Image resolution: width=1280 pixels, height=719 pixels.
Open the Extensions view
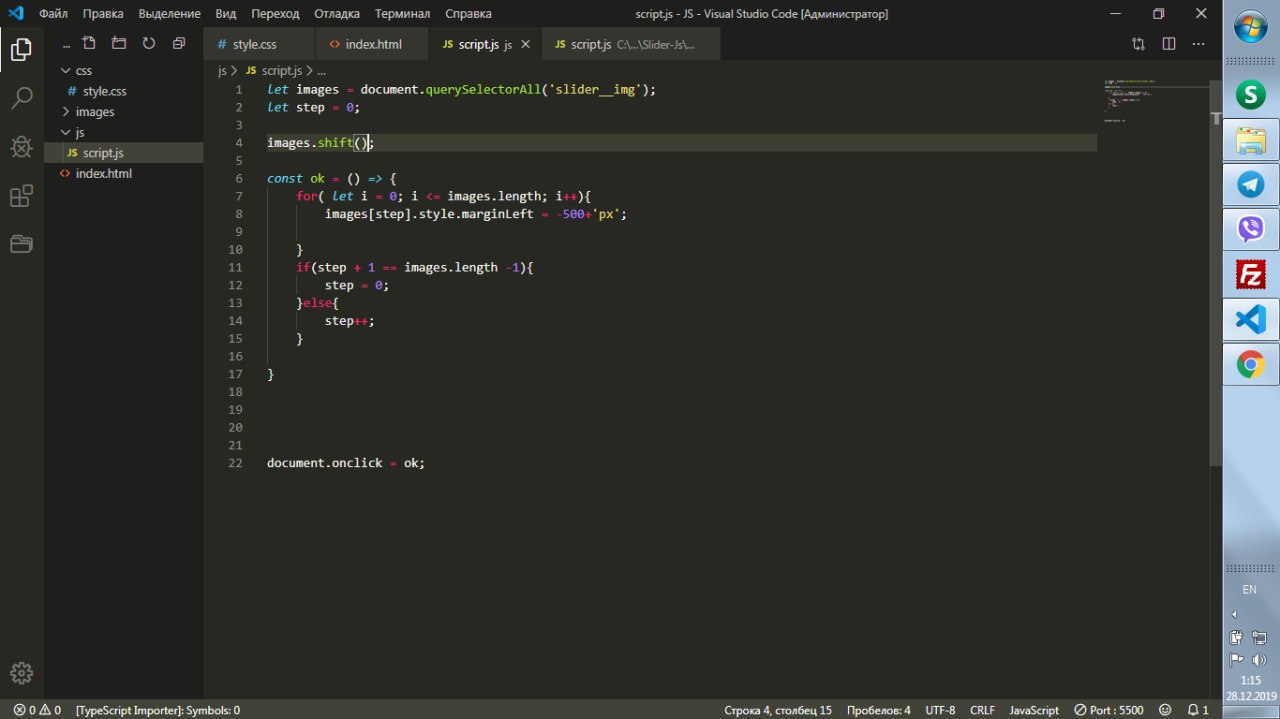pos(21,196)
